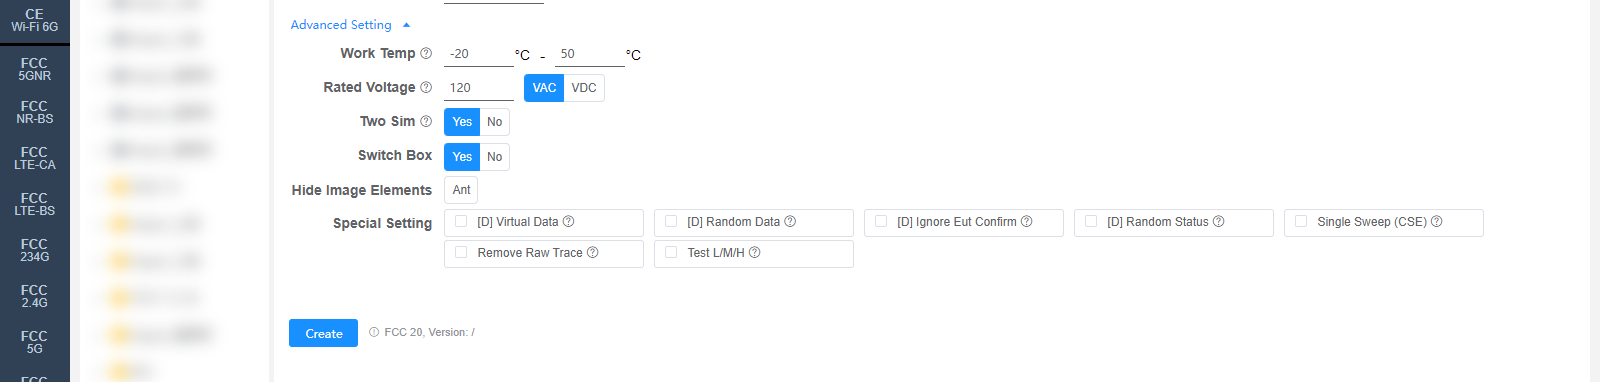Check the Remove Raw Trace option

pos(461,252)
